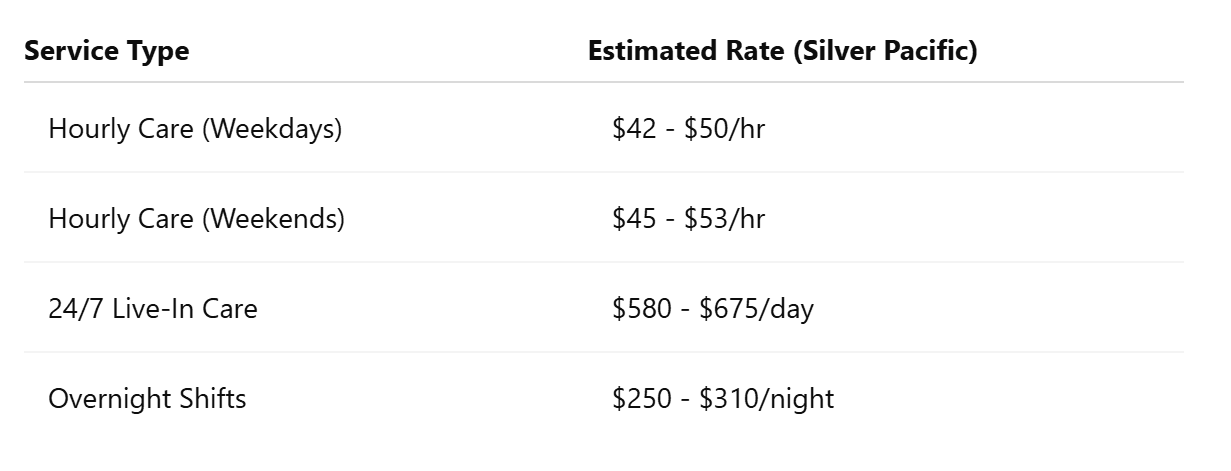
Task: Click the Silver Pacific text in header
Action: pos(881,51)
